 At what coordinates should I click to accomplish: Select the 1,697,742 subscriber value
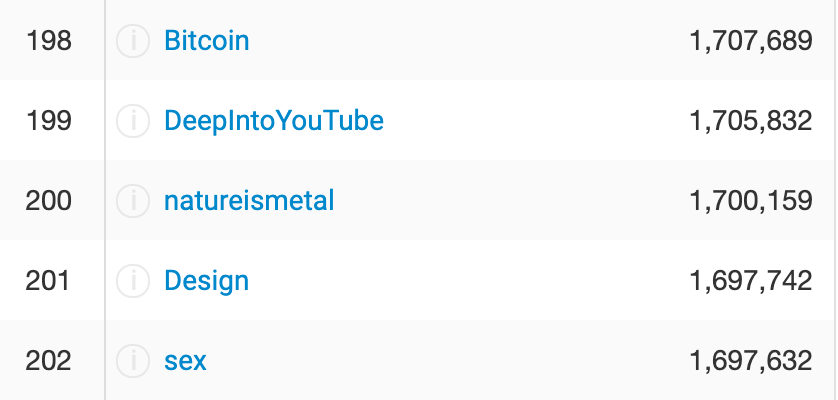tap(751, 281)
